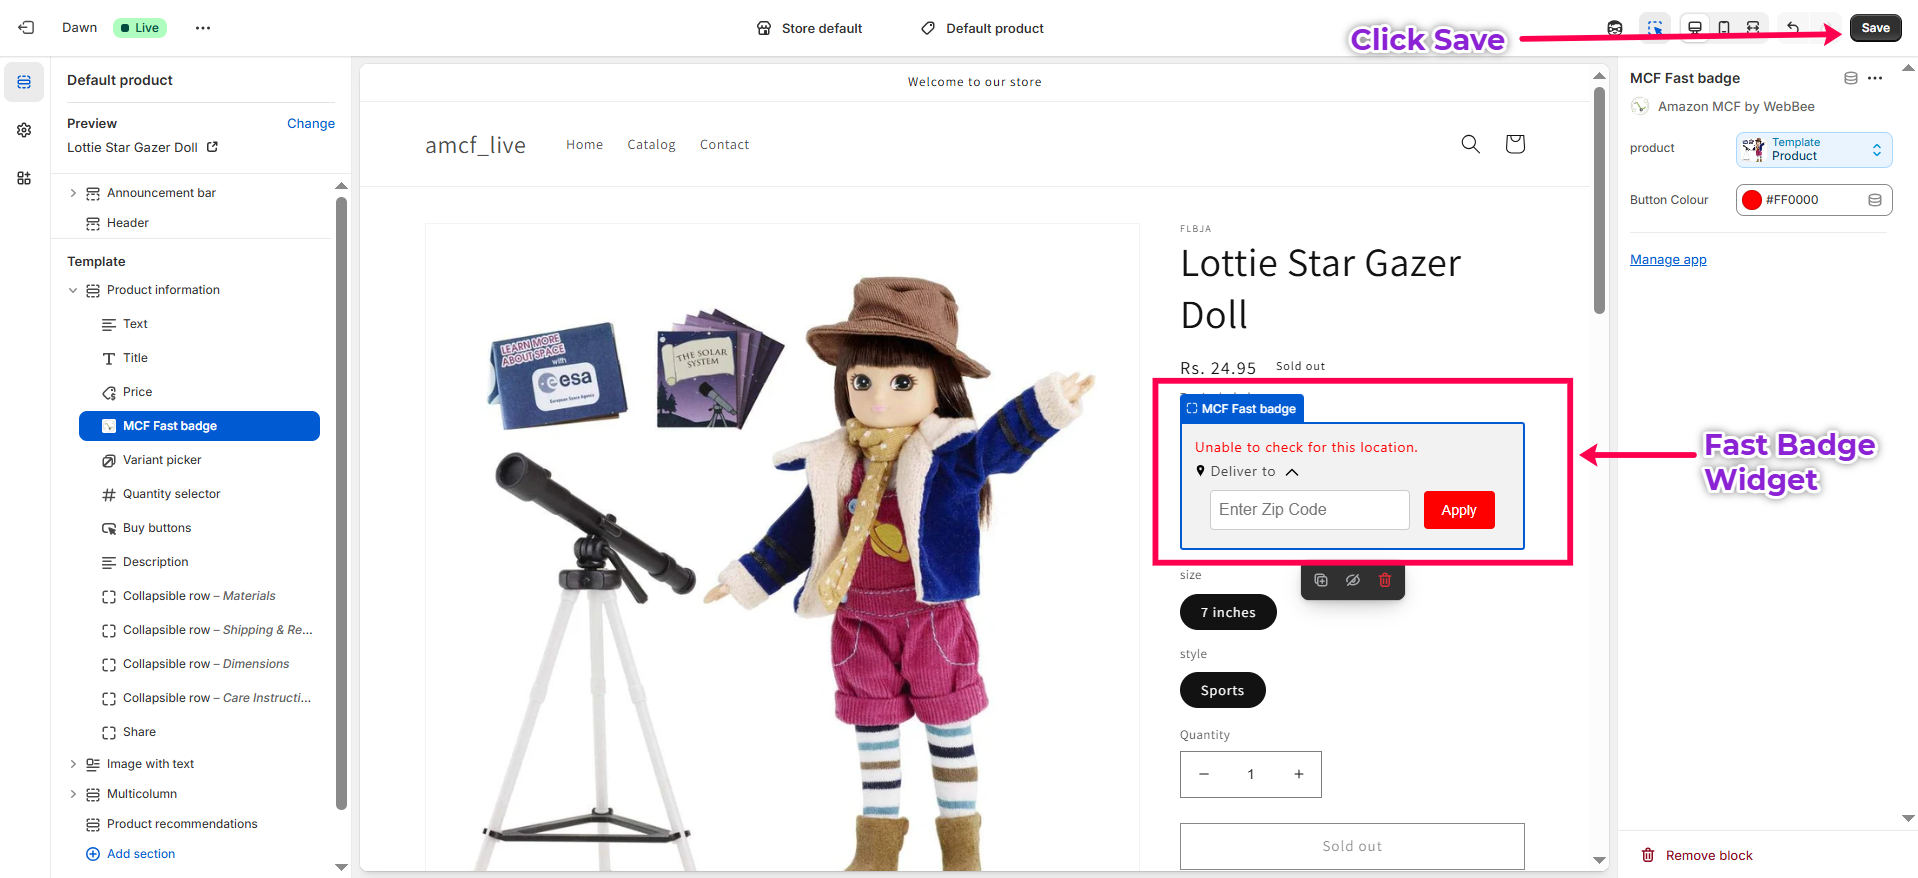Open the Catalog menu link in preview
This screenshot has height=878, width=1918.
coord(651,145)
